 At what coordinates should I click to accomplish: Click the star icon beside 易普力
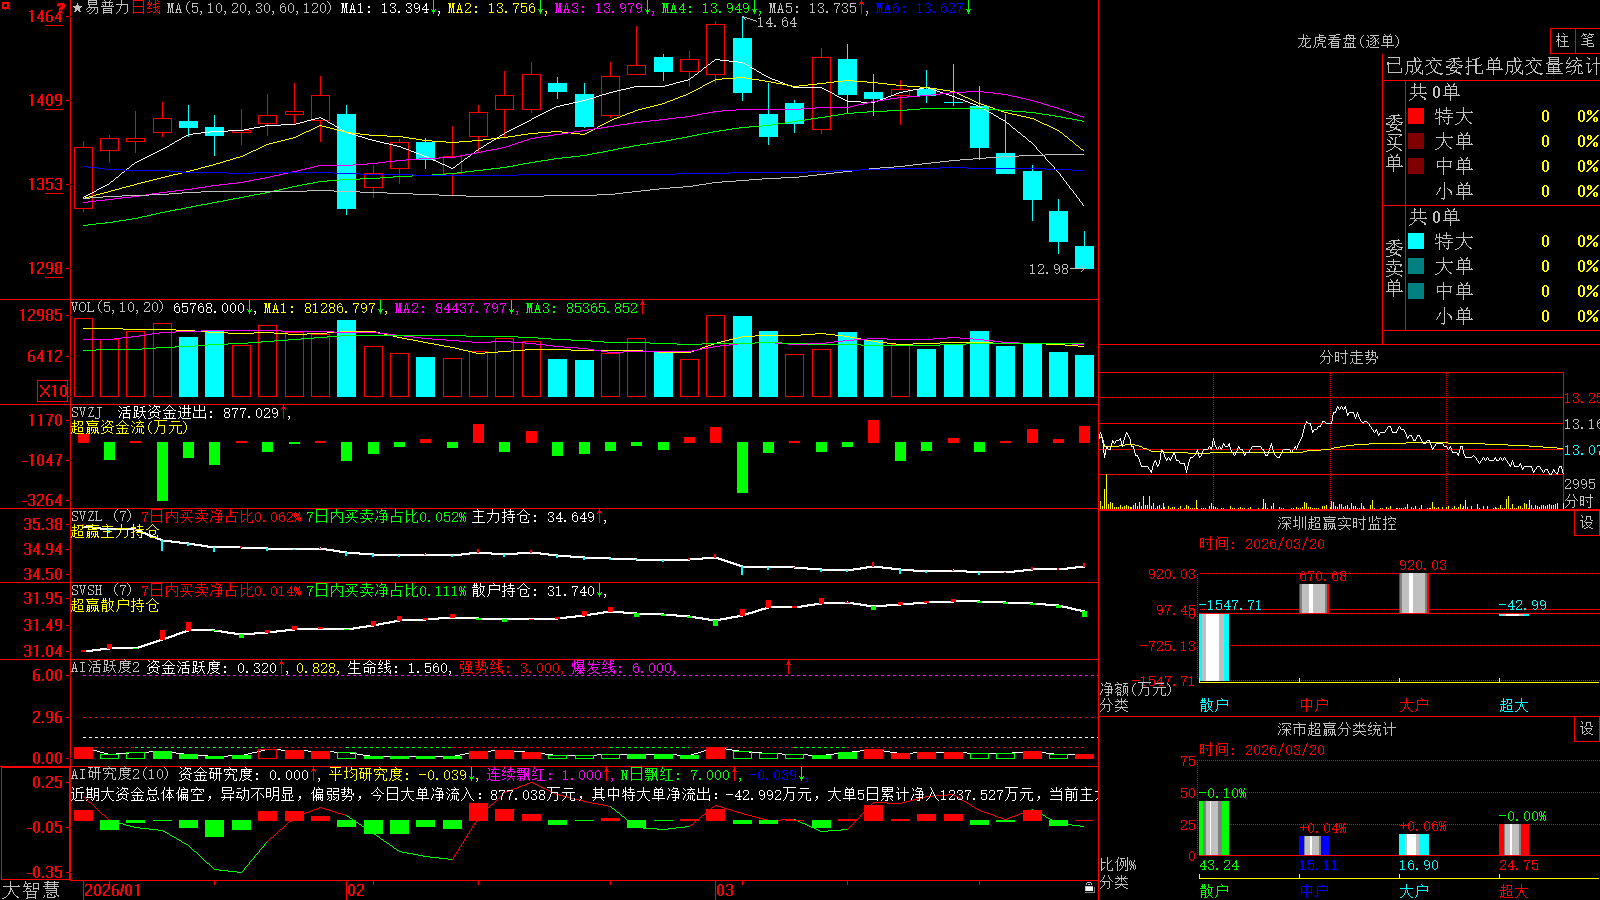tap(78, 8)
